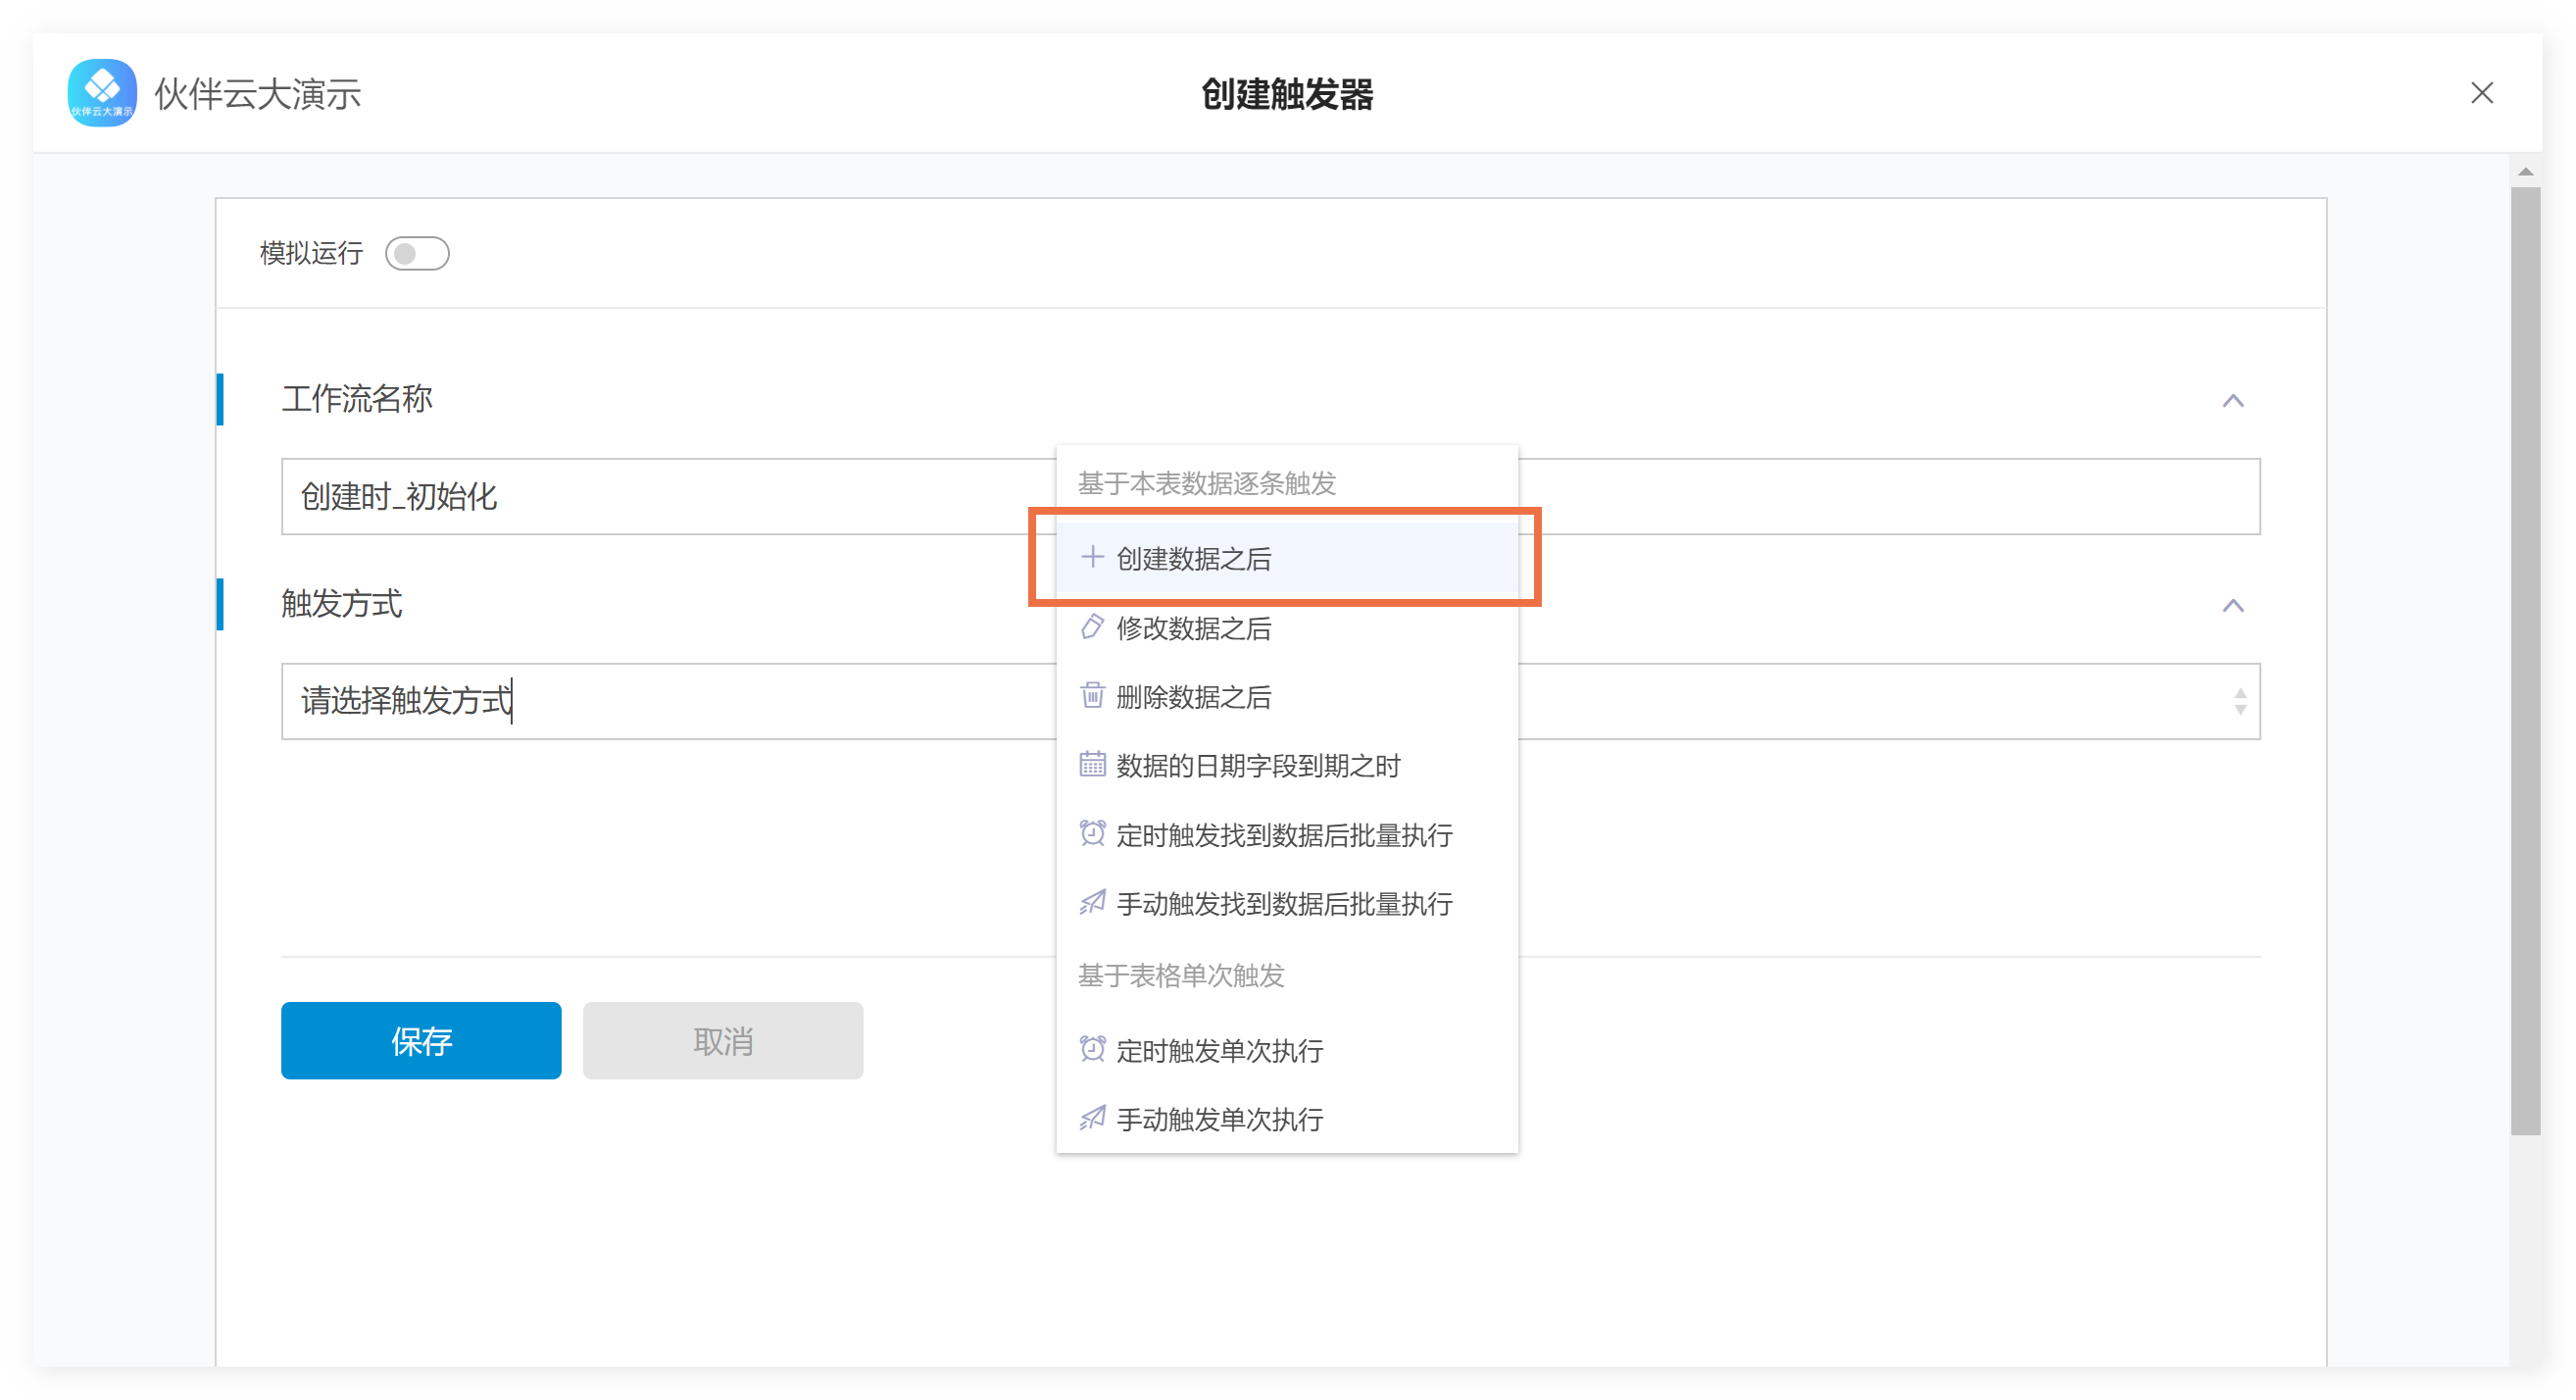
Task: Click the 工作流名称 heading
Action: tap(357, 399)
